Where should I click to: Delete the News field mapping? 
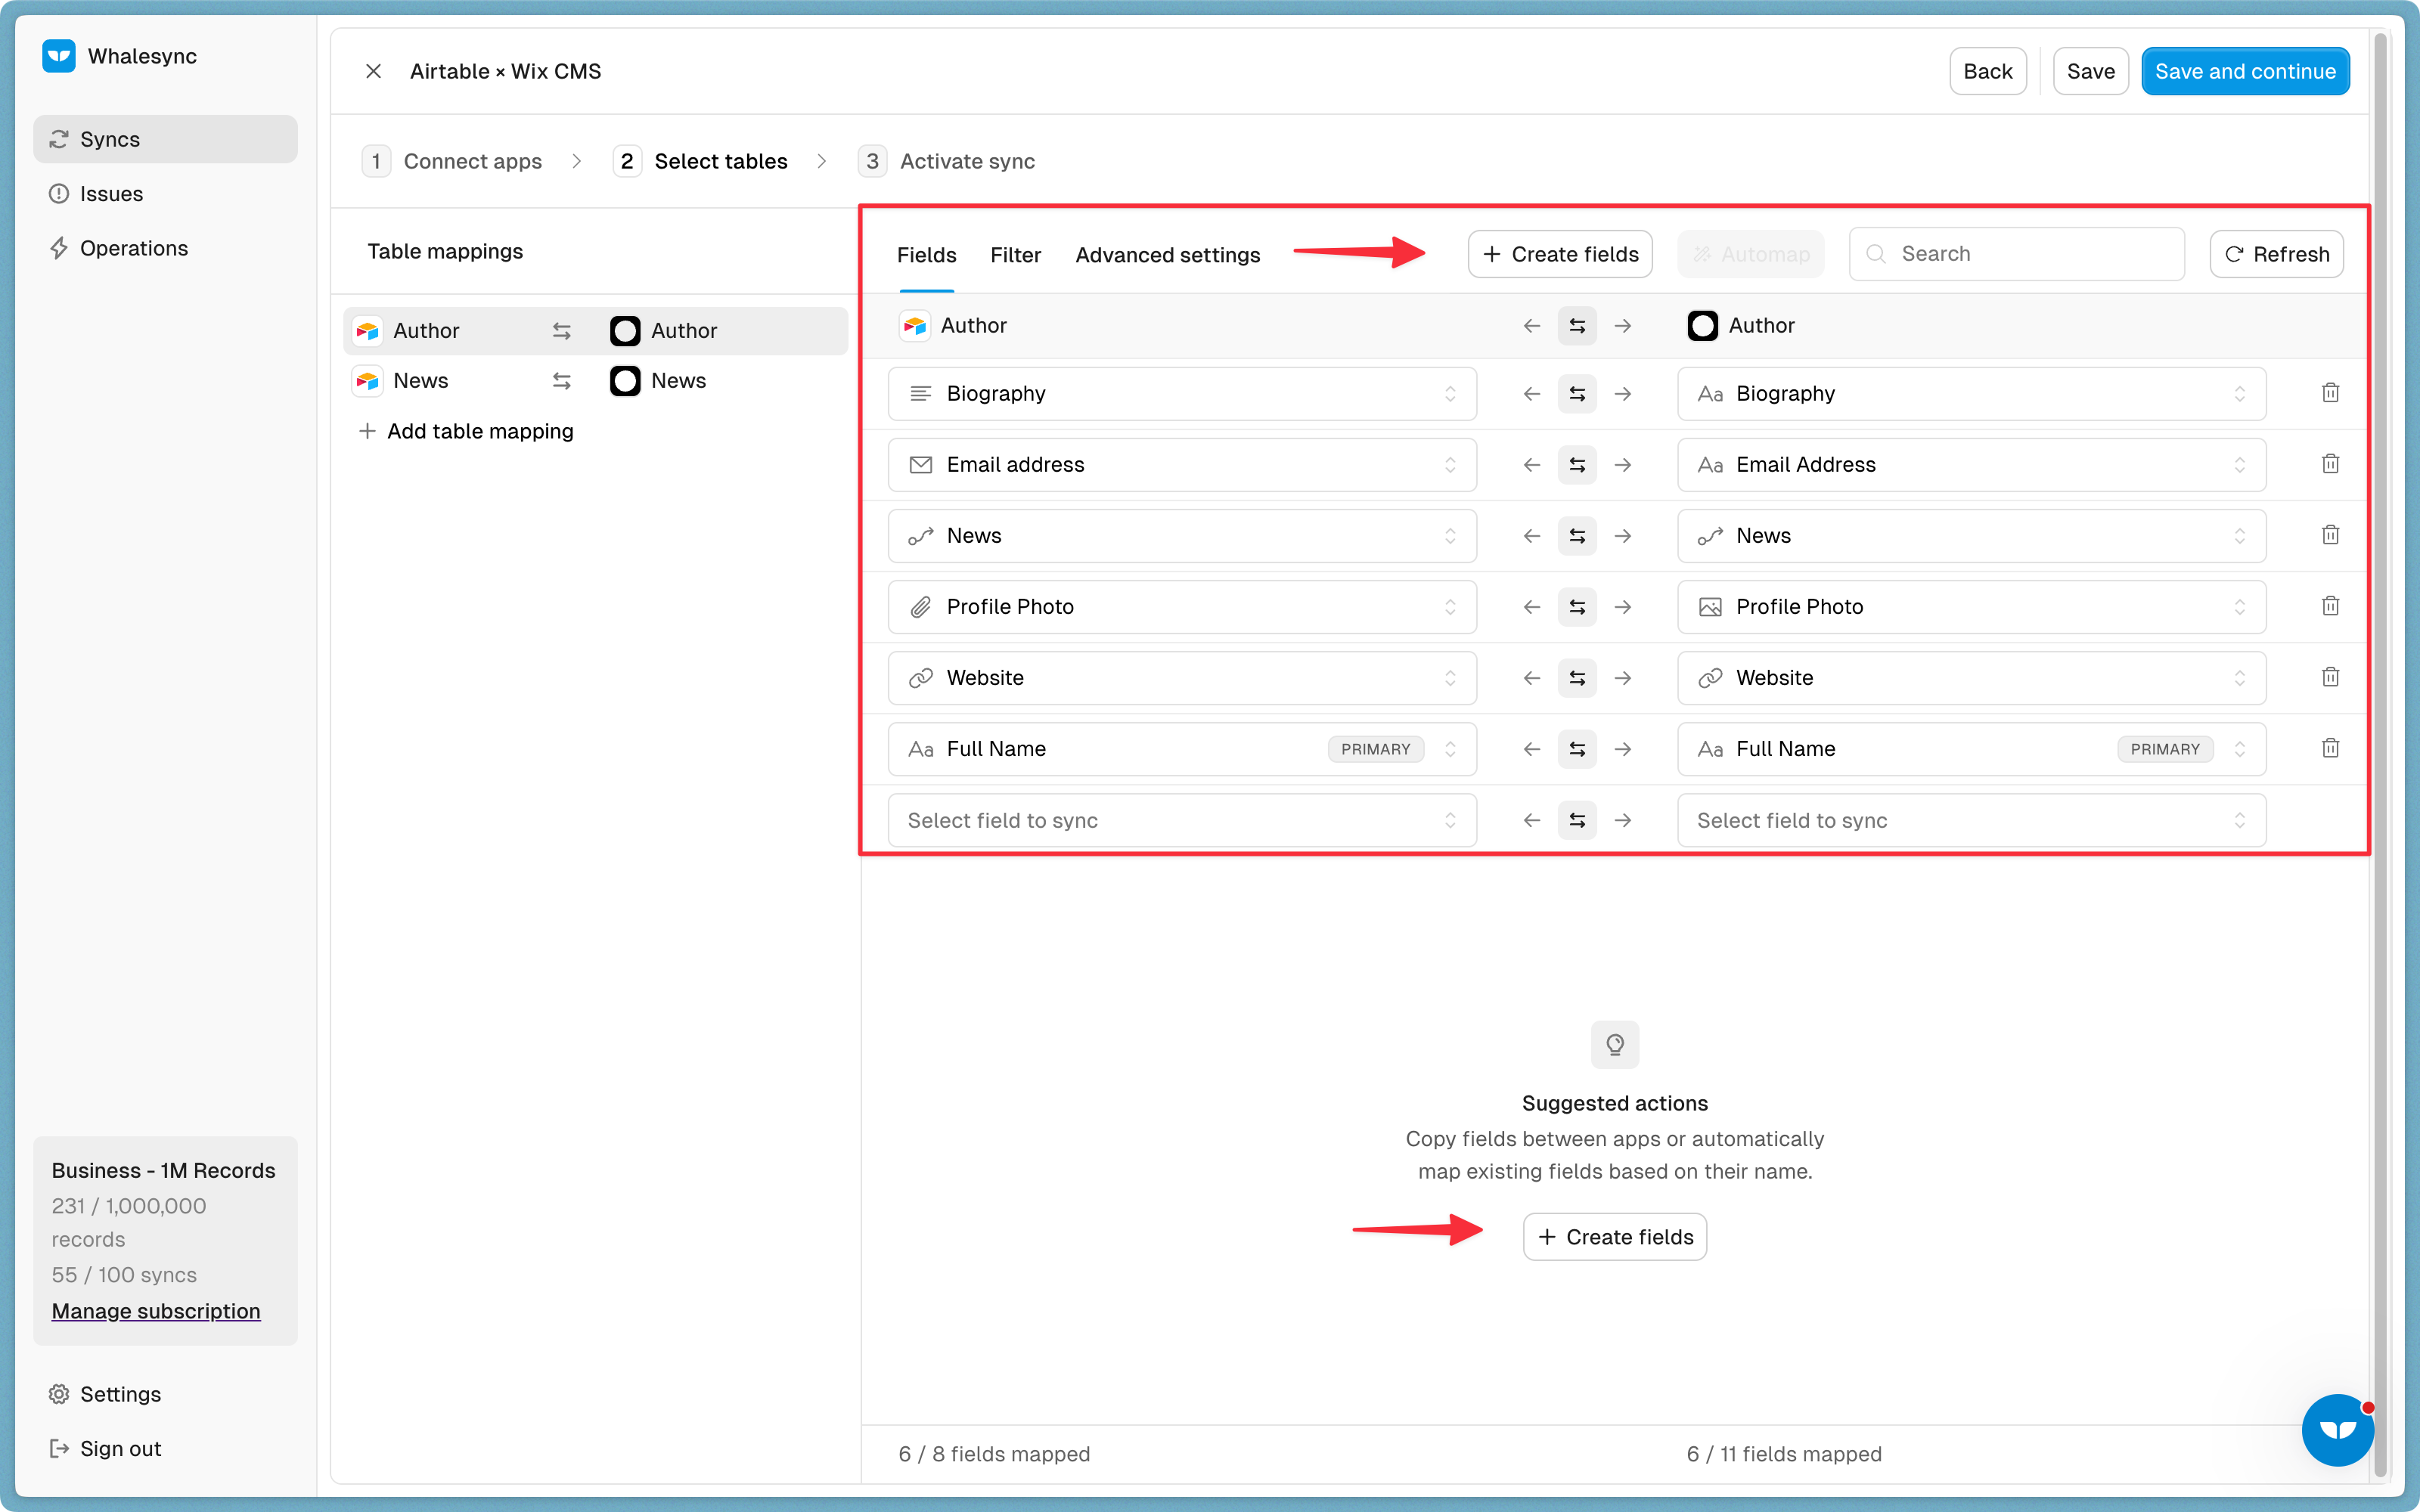[2330, 535]
